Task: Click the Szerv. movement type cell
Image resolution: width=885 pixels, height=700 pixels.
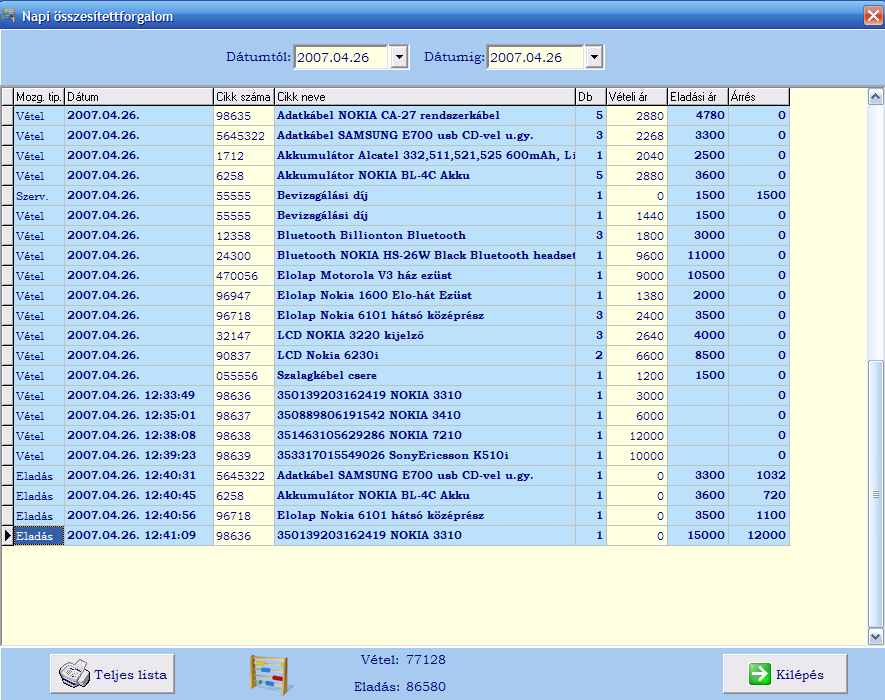Action: [x=39, y=196]
